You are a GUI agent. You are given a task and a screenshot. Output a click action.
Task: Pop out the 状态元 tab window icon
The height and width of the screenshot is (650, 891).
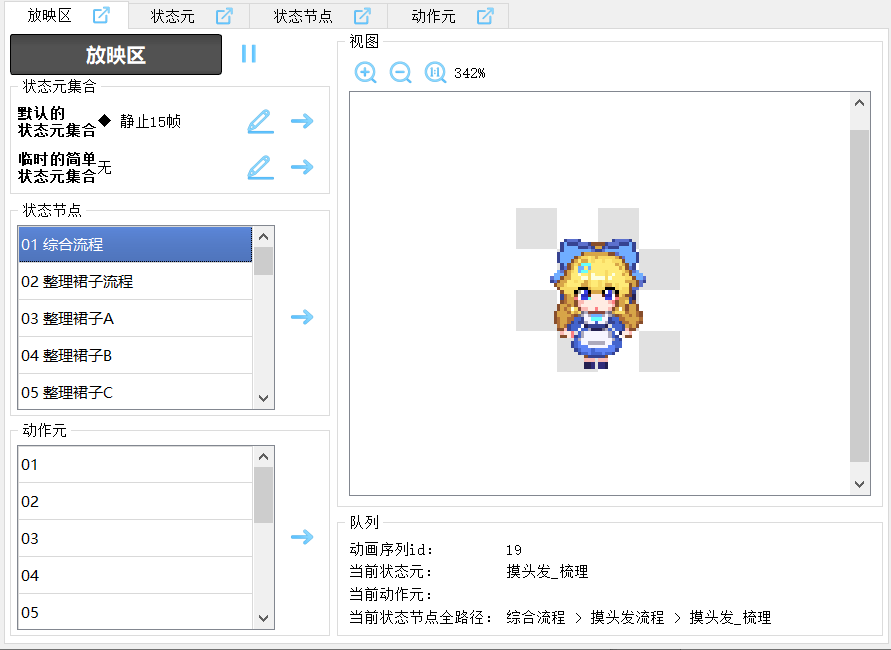(224, 16)
